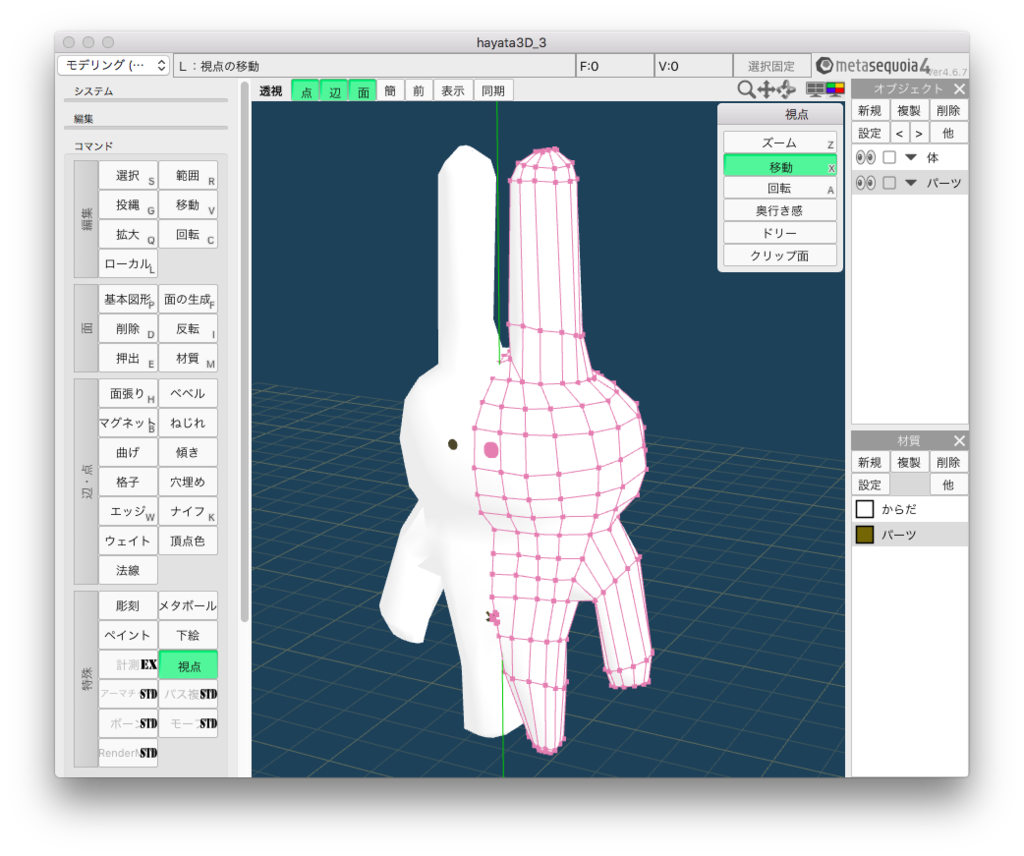Viewport: 1024px width, 856px height.
Task: Click 複製 in the object panel
Action: point(909,110)
